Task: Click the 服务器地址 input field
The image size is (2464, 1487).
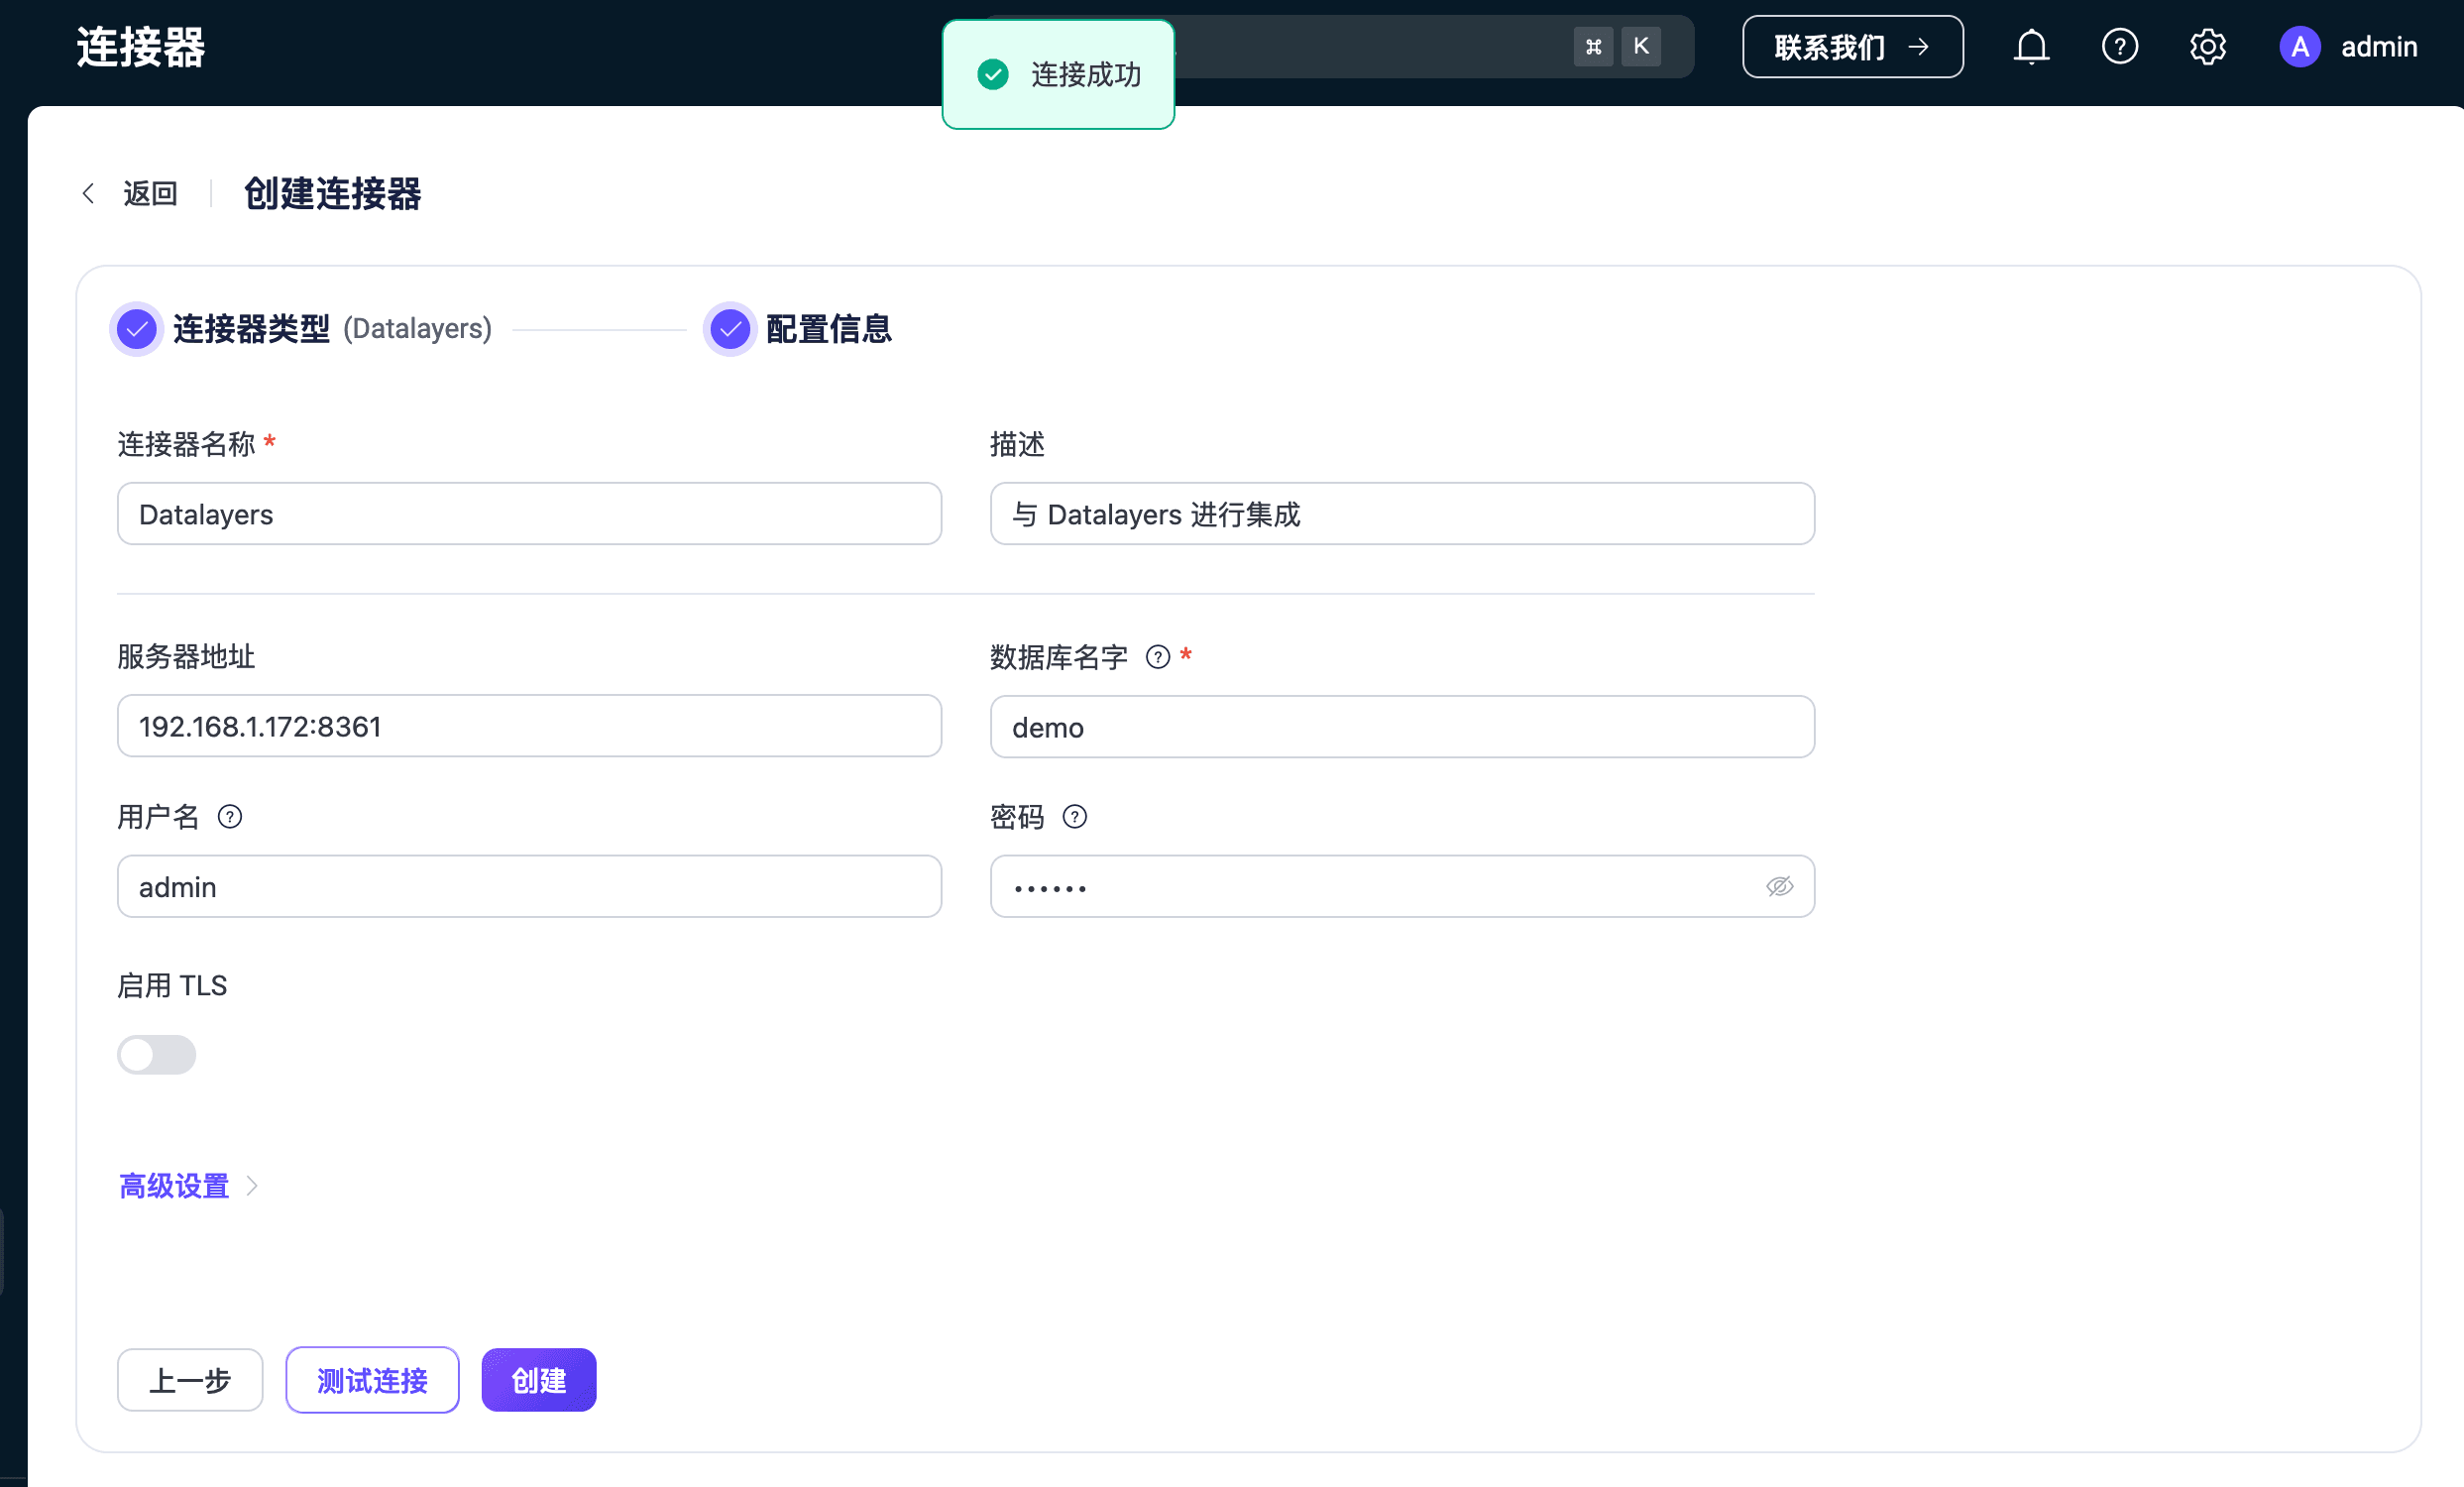Action: 528,726
